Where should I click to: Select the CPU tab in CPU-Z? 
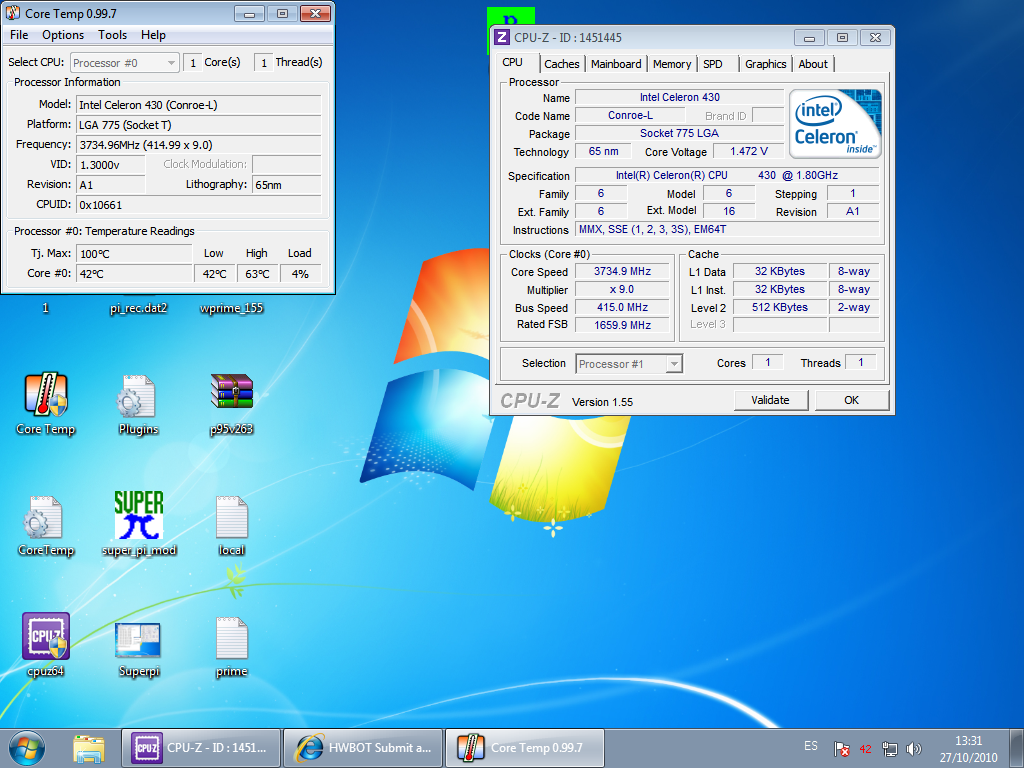click(513, 63)
